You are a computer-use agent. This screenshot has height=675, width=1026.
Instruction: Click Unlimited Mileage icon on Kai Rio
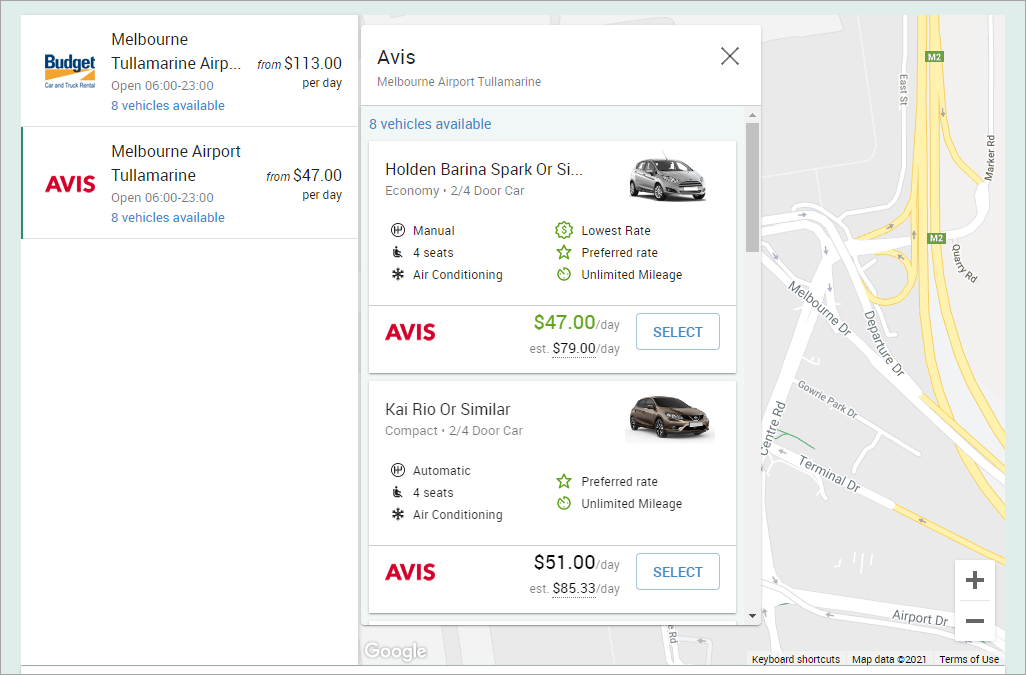click(563, 504)
